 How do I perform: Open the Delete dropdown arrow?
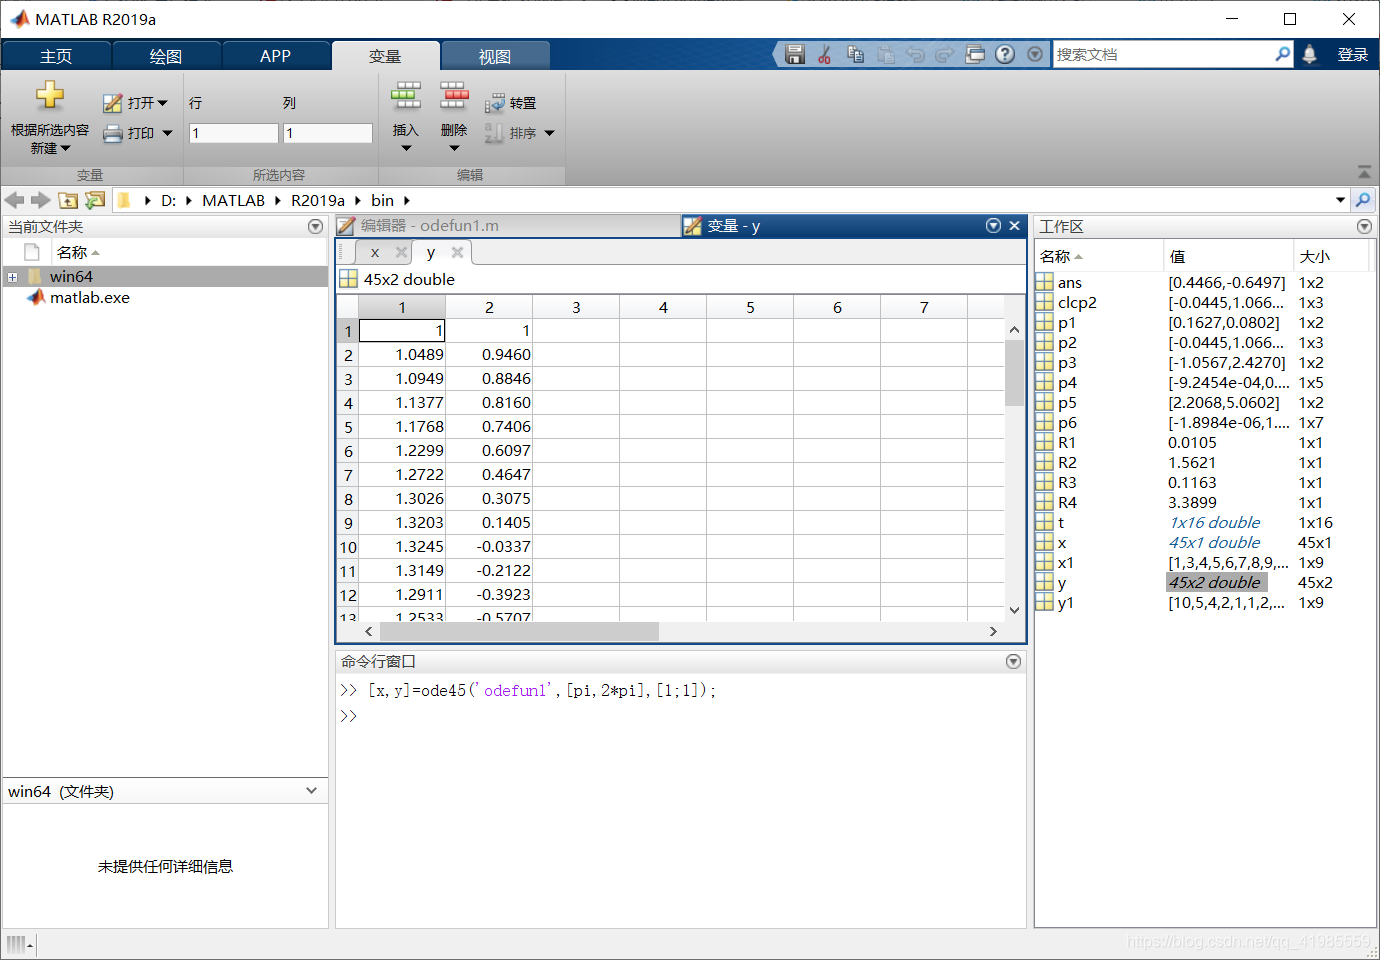point(454,148)
